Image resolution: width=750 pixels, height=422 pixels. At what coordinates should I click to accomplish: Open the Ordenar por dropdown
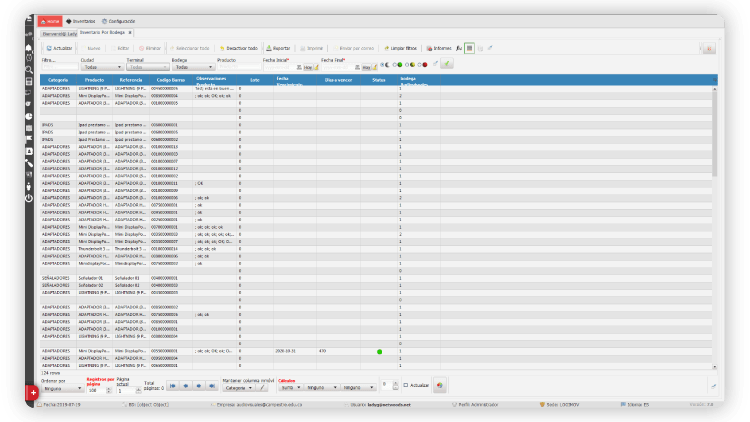pyautogui.click(x=61, y=388)
